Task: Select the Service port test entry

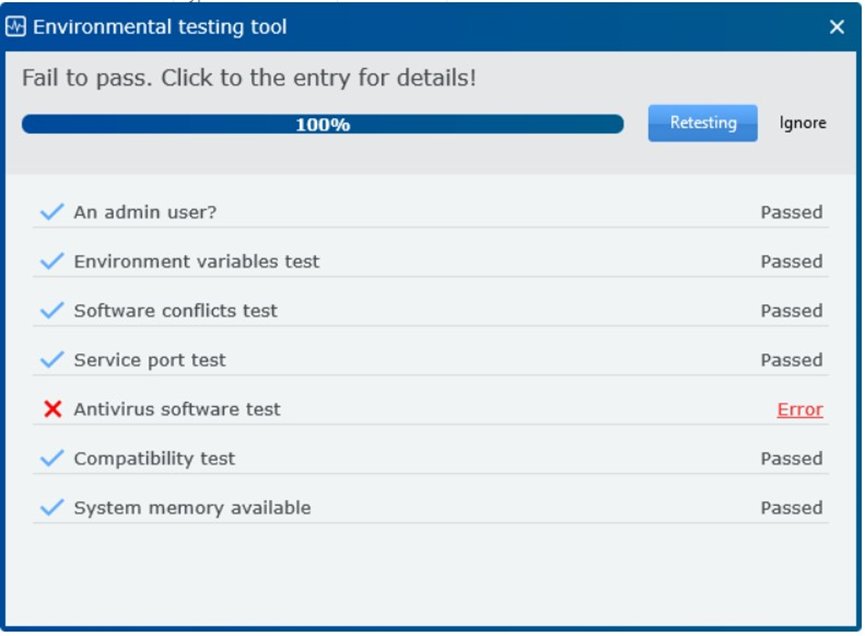Action: click(x=430, y=360)
